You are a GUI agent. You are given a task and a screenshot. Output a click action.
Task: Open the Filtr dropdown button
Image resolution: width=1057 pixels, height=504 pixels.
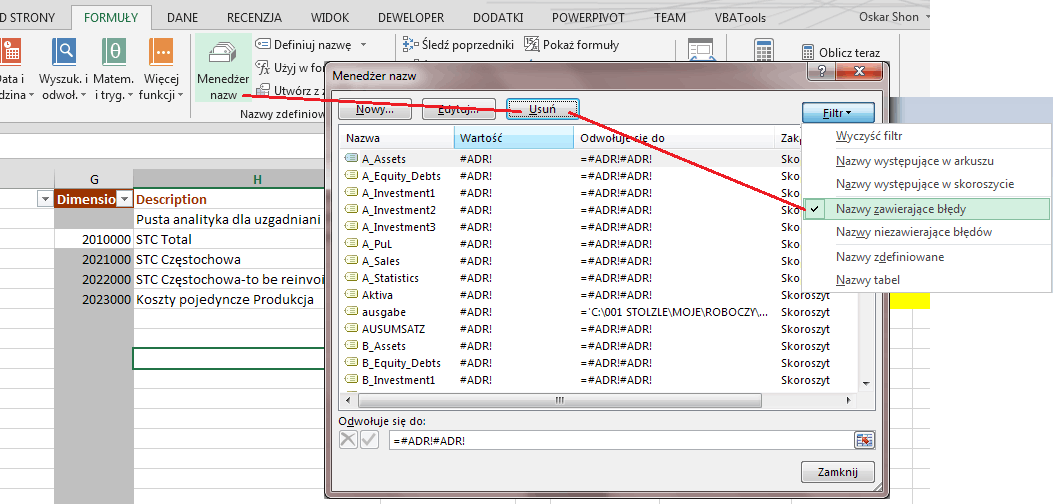838,113
